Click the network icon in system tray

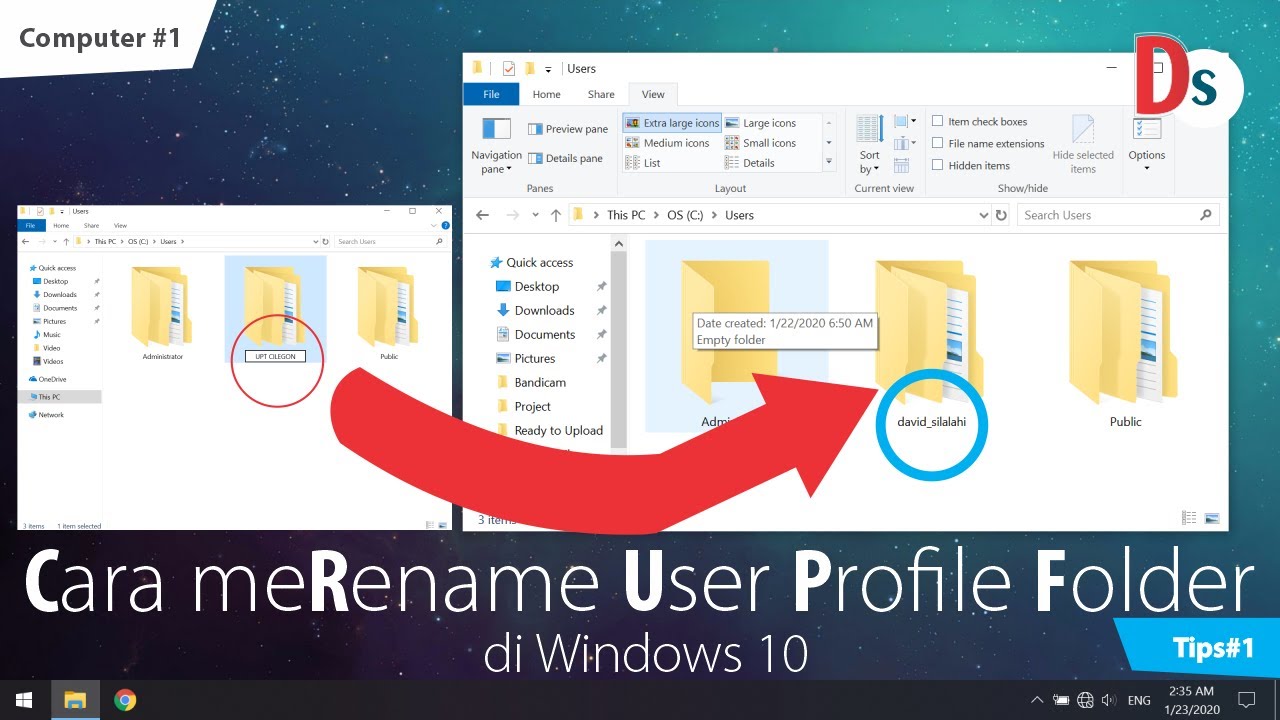(1084, 700)
